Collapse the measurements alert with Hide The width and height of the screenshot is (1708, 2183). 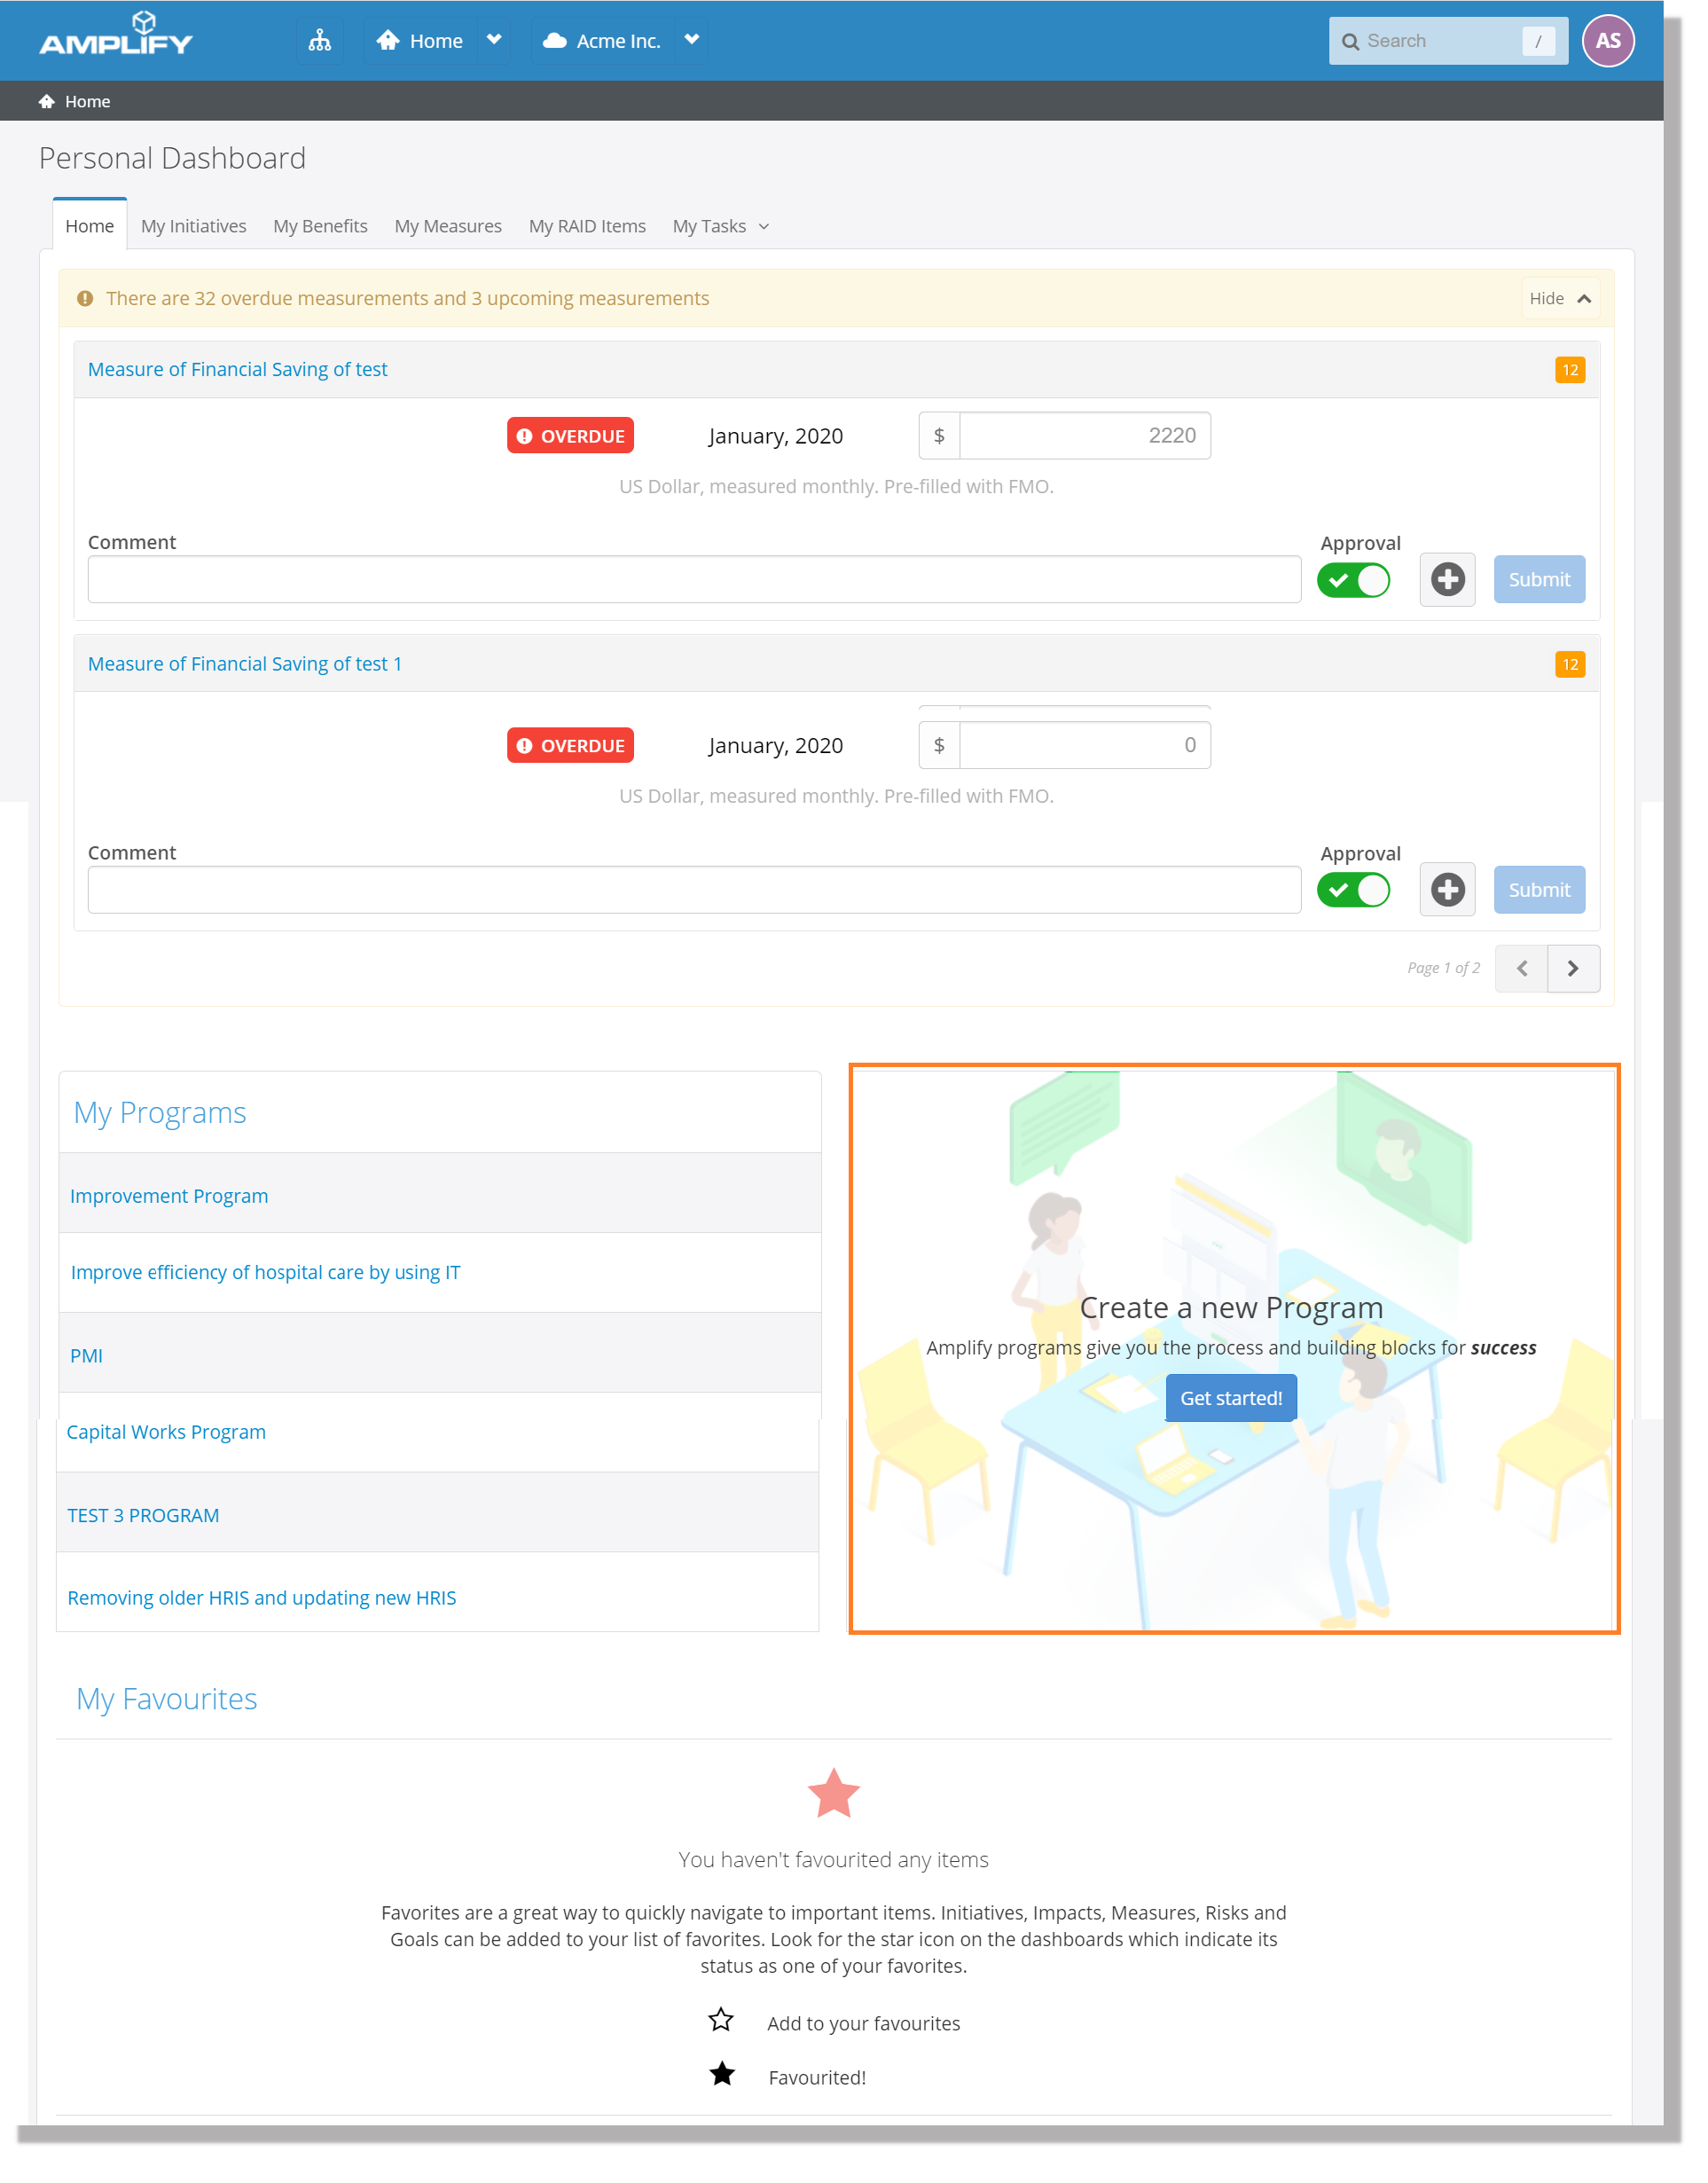1559,299
